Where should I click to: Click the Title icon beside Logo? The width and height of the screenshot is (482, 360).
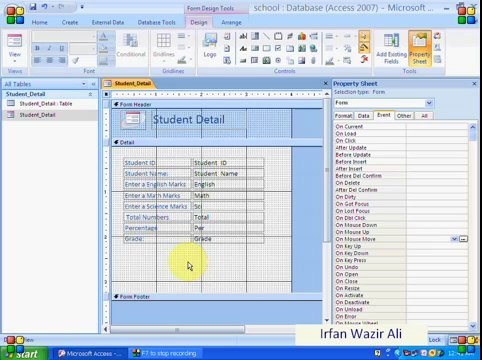[227, 36]
